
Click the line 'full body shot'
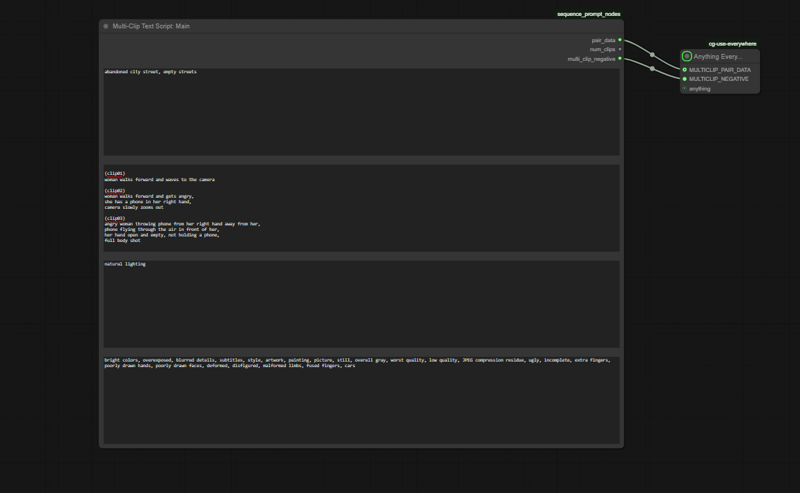coord(122,240)
